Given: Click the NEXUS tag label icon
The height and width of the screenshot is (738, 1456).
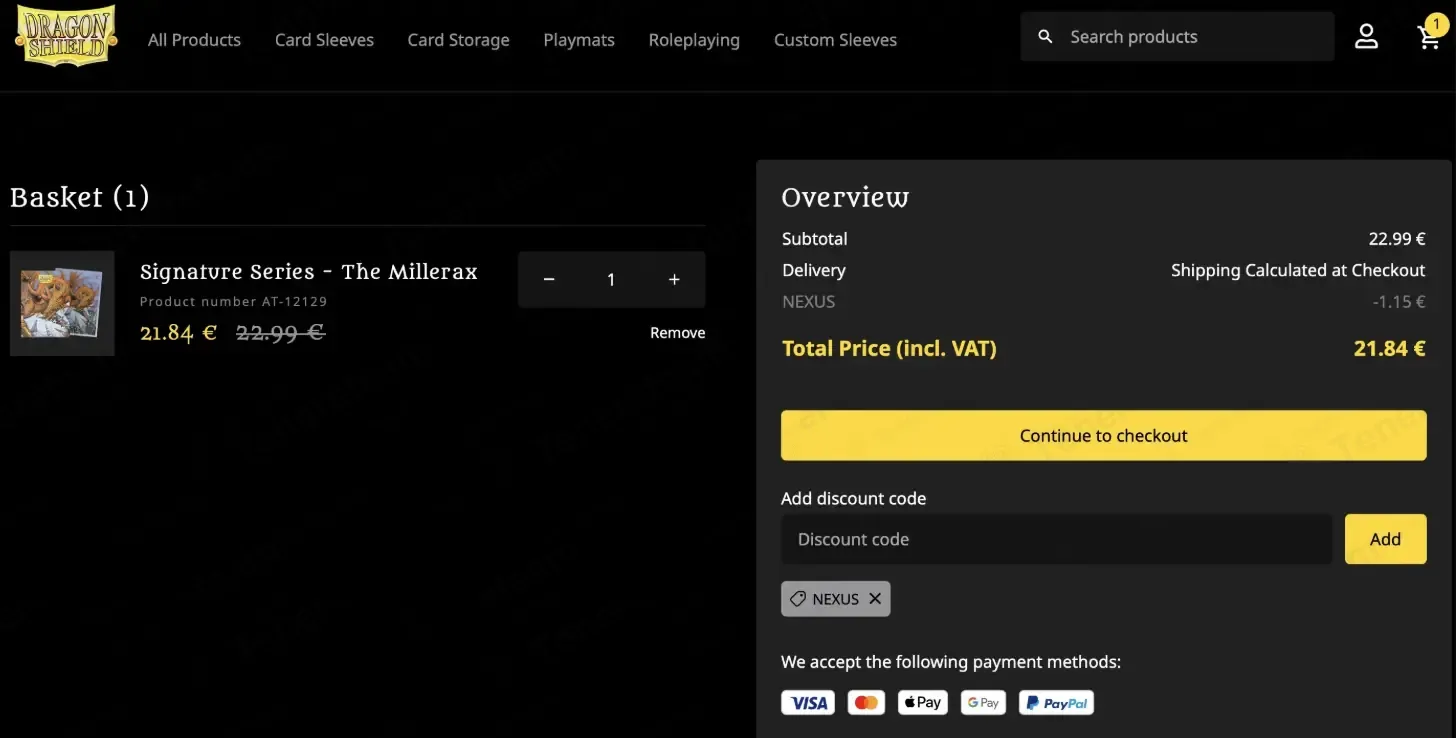Looking at the screenshot, I should (798, 599).
